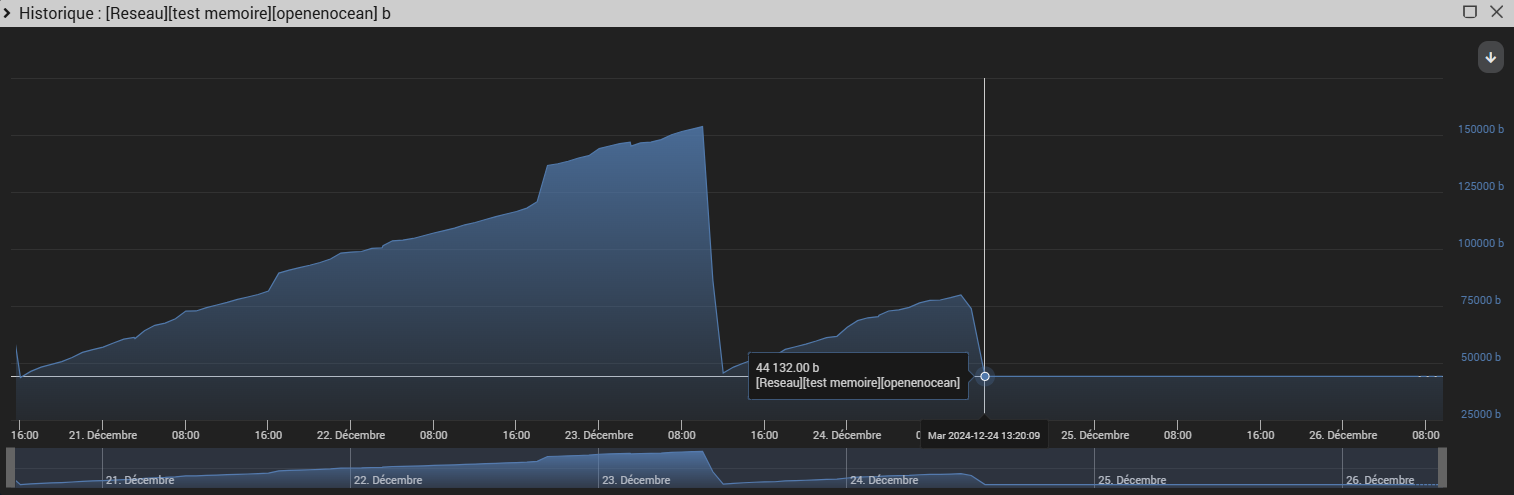Click the chart peak on 23 December morning
The width and height of the screenshot is (1514, 495).
click(702, 127)
